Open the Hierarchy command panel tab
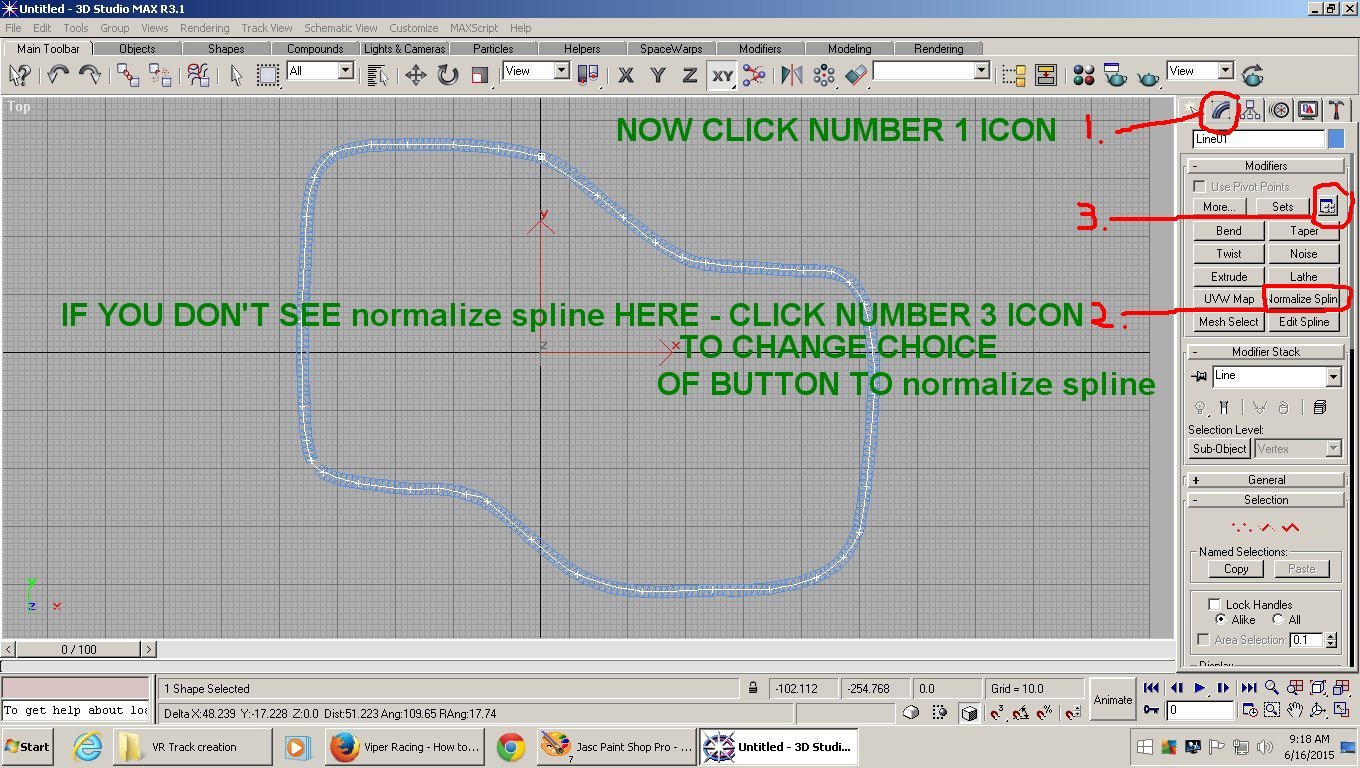The height and width of the screenshot is (768, 1360). click(x=1250, y=110)
